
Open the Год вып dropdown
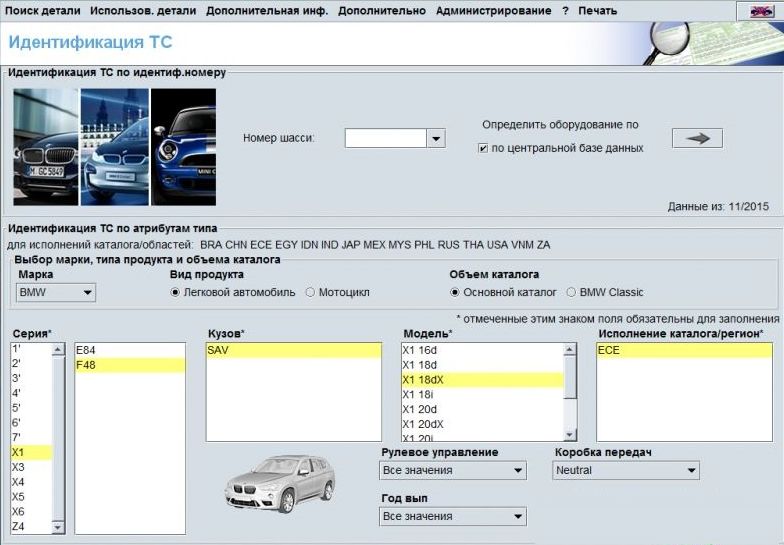click(x=453, y=516)
